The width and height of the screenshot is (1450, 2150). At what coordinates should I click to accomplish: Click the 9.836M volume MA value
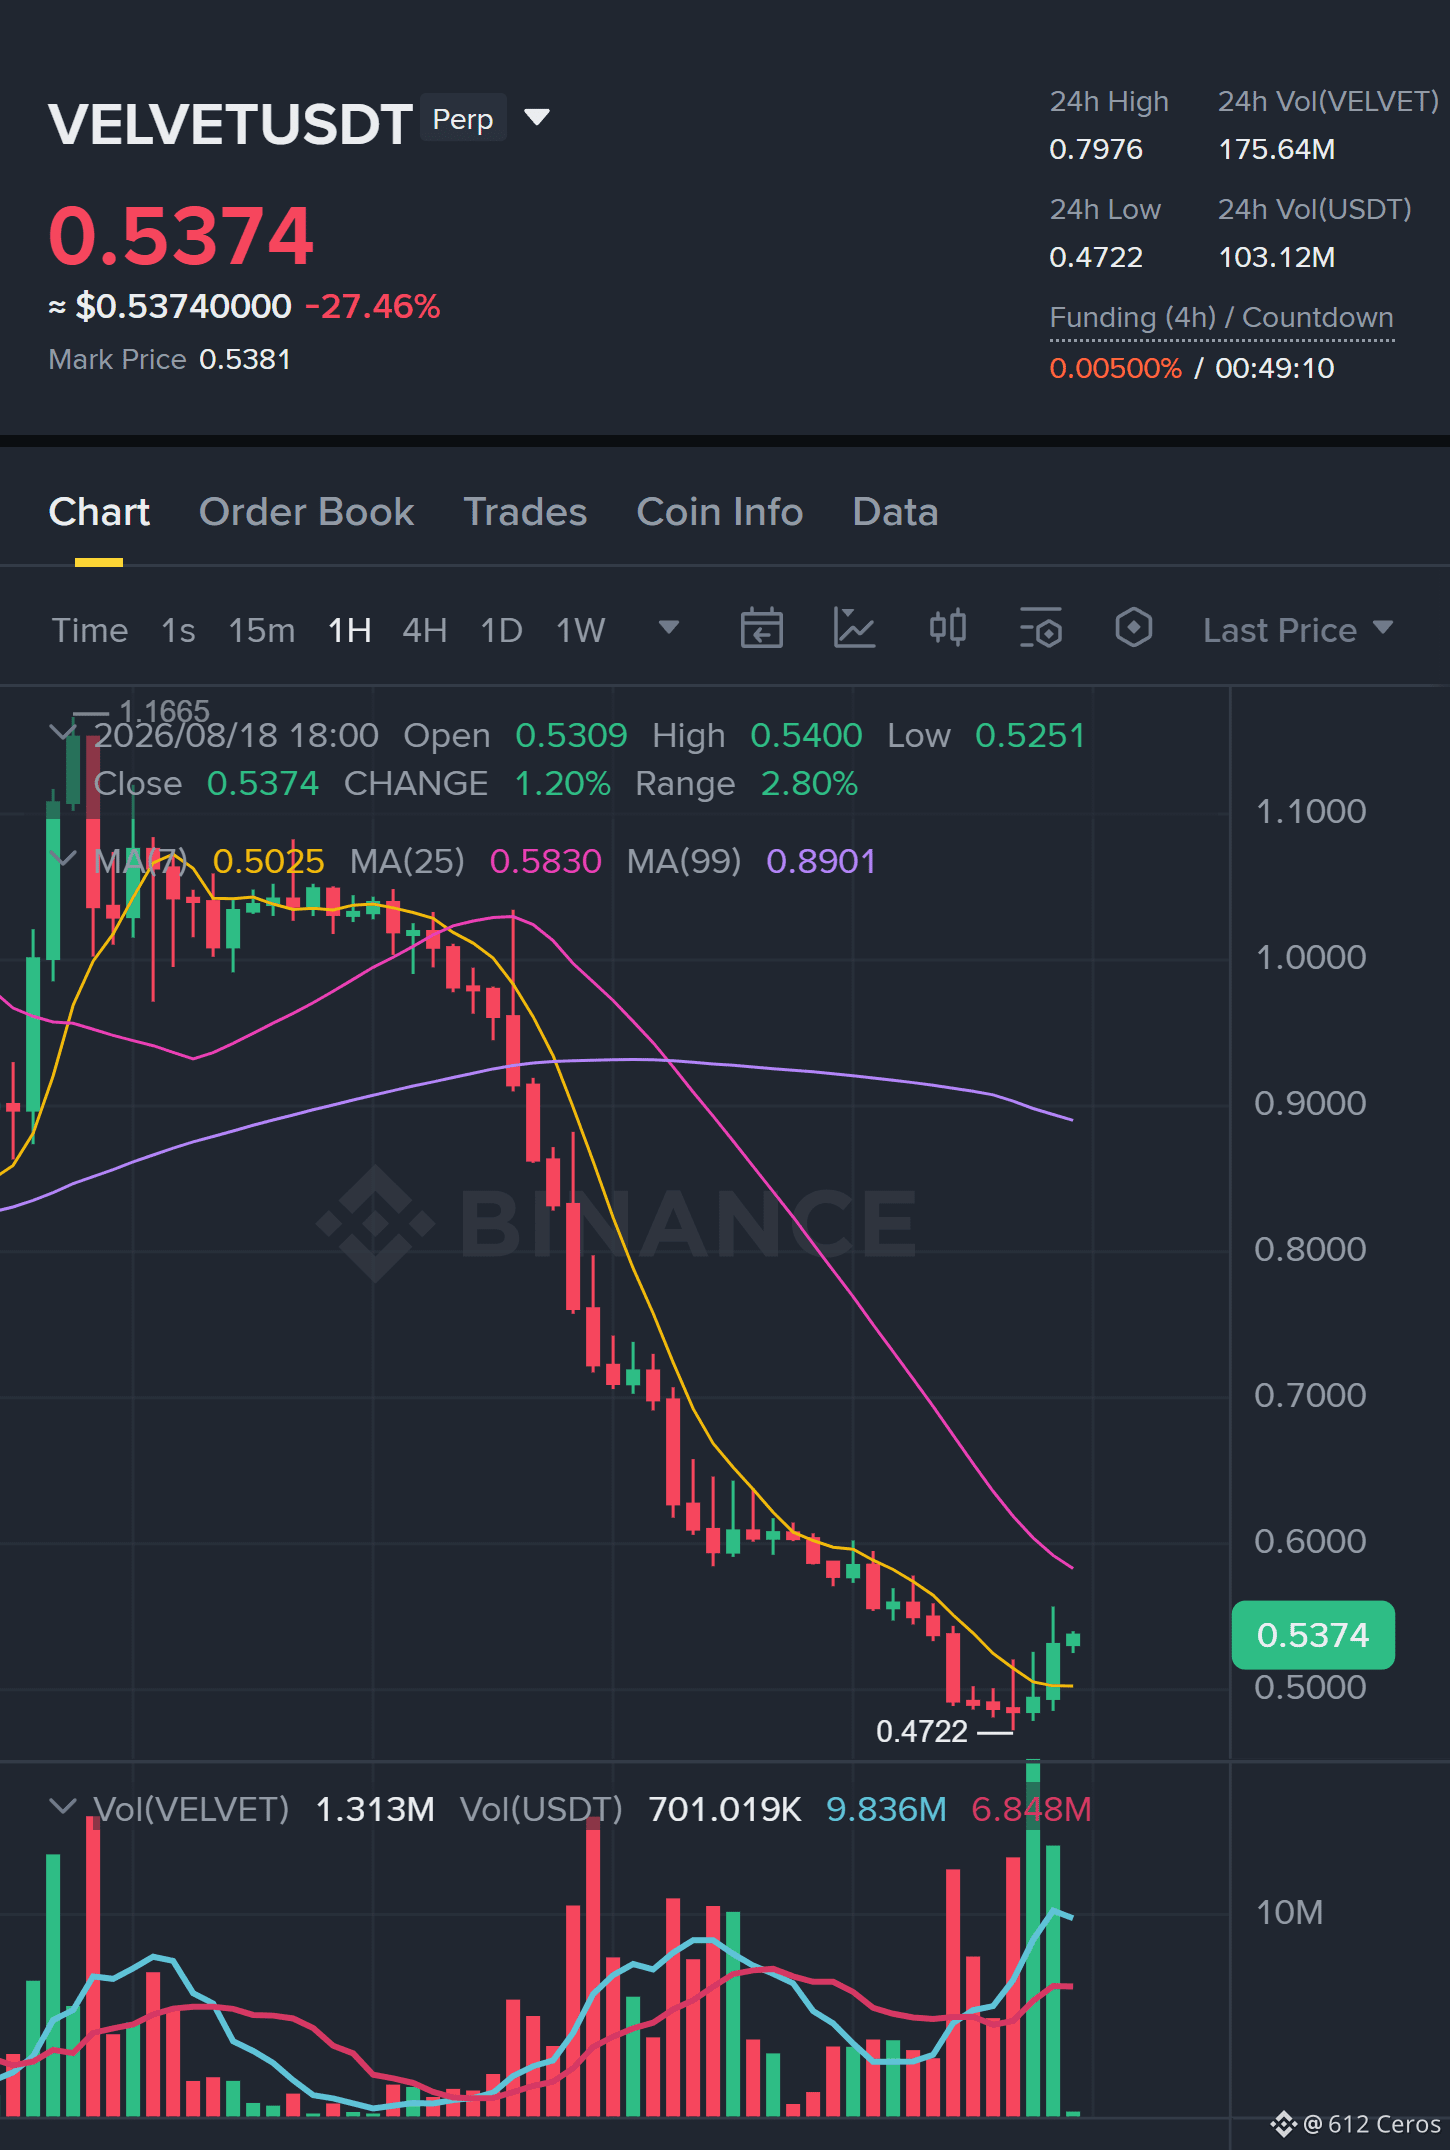[x=886, y=1809]
